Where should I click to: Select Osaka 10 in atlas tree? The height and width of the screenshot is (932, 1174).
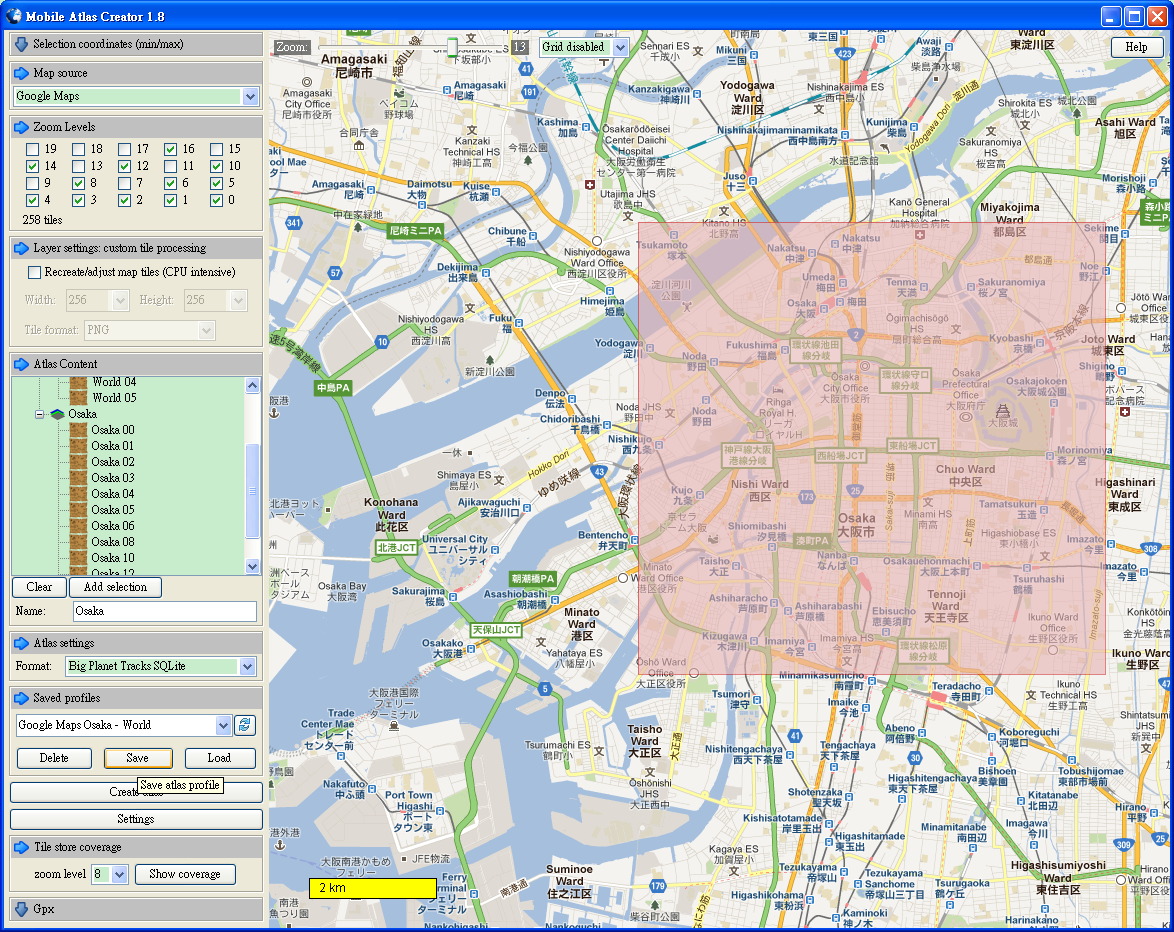click(x=113, y=558)
